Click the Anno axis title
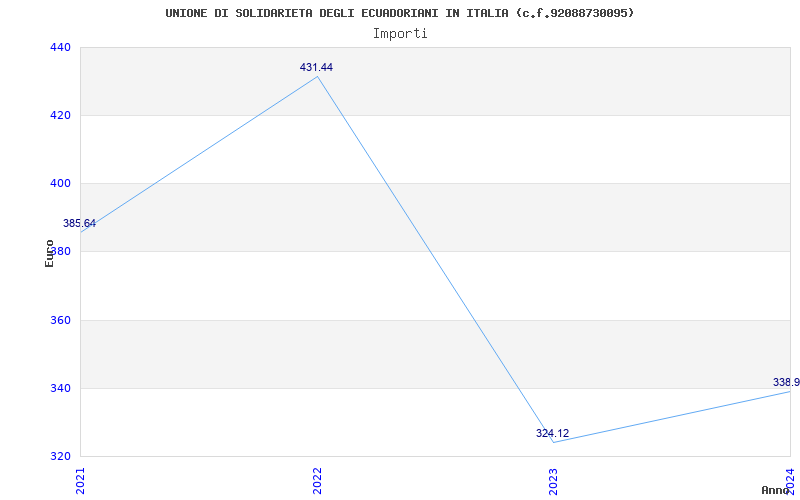The image size is (800, 500). (775, 491)
